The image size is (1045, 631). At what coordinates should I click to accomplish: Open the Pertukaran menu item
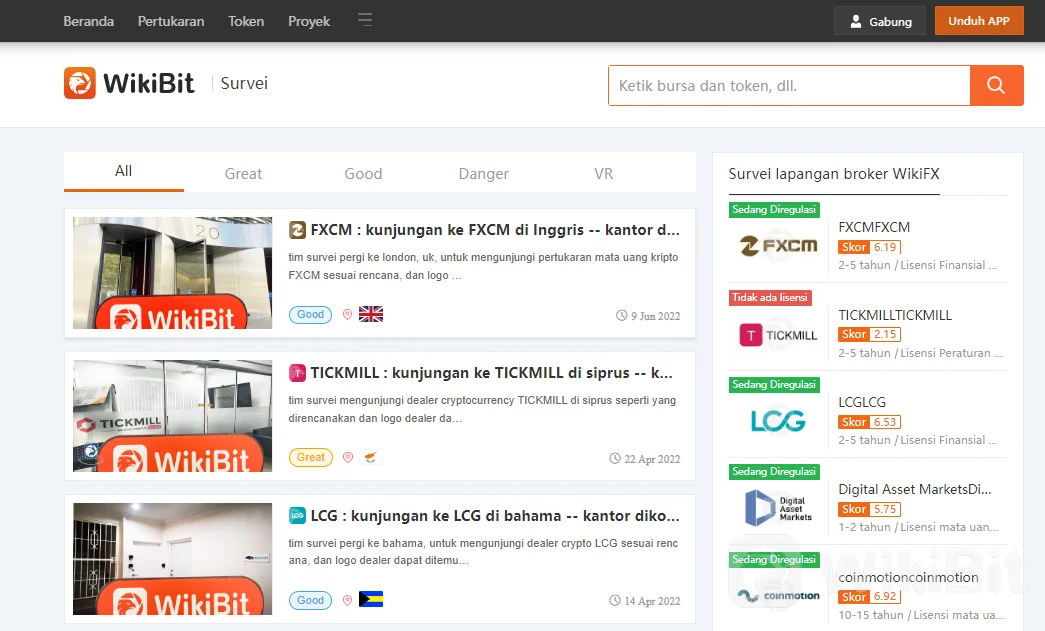[x=171, y=21]
